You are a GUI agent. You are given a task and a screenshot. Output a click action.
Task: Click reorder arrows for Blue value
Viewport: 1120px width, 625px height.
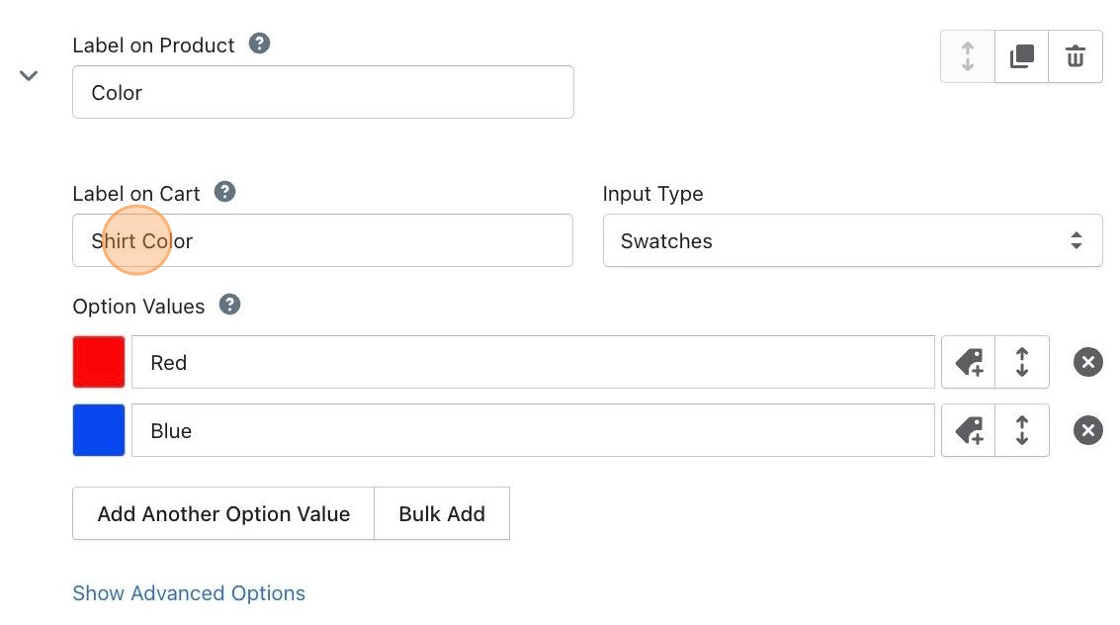click(x=1022, y=430)
